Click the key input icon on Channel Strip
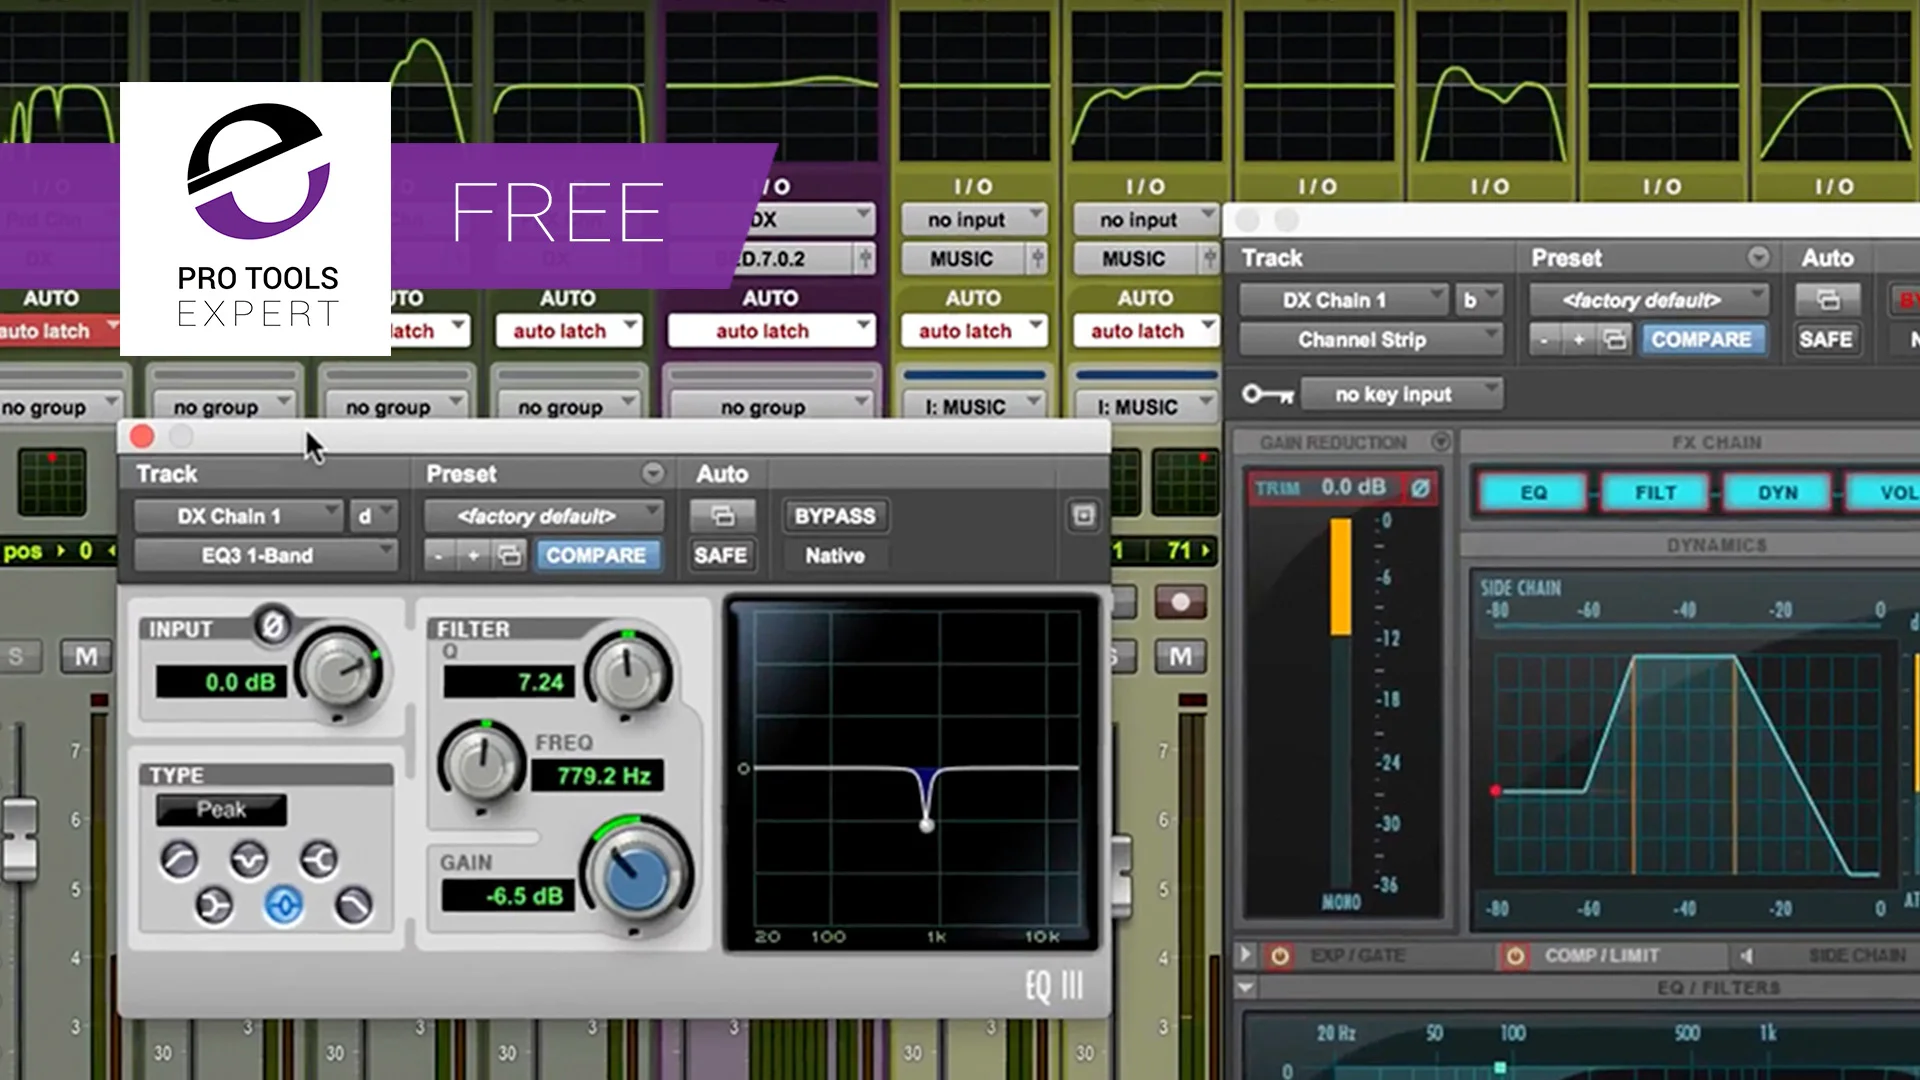 (x=1268, y=394)
